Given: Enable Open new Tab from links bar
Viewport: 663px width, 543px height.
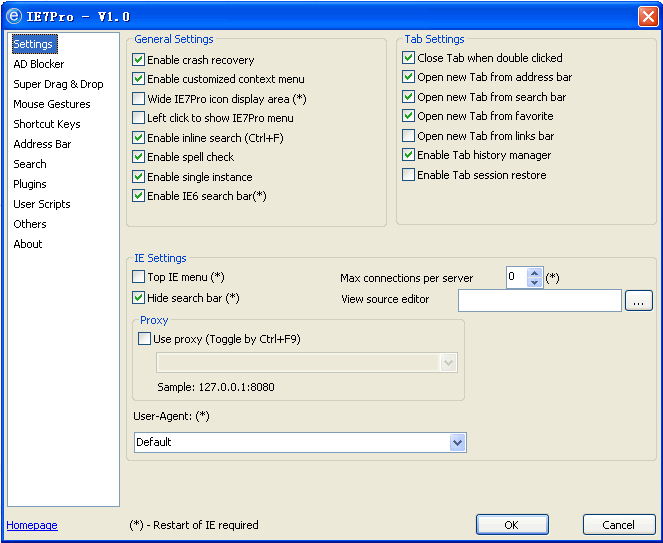Looking at the screenshot, I should point(408,136).
